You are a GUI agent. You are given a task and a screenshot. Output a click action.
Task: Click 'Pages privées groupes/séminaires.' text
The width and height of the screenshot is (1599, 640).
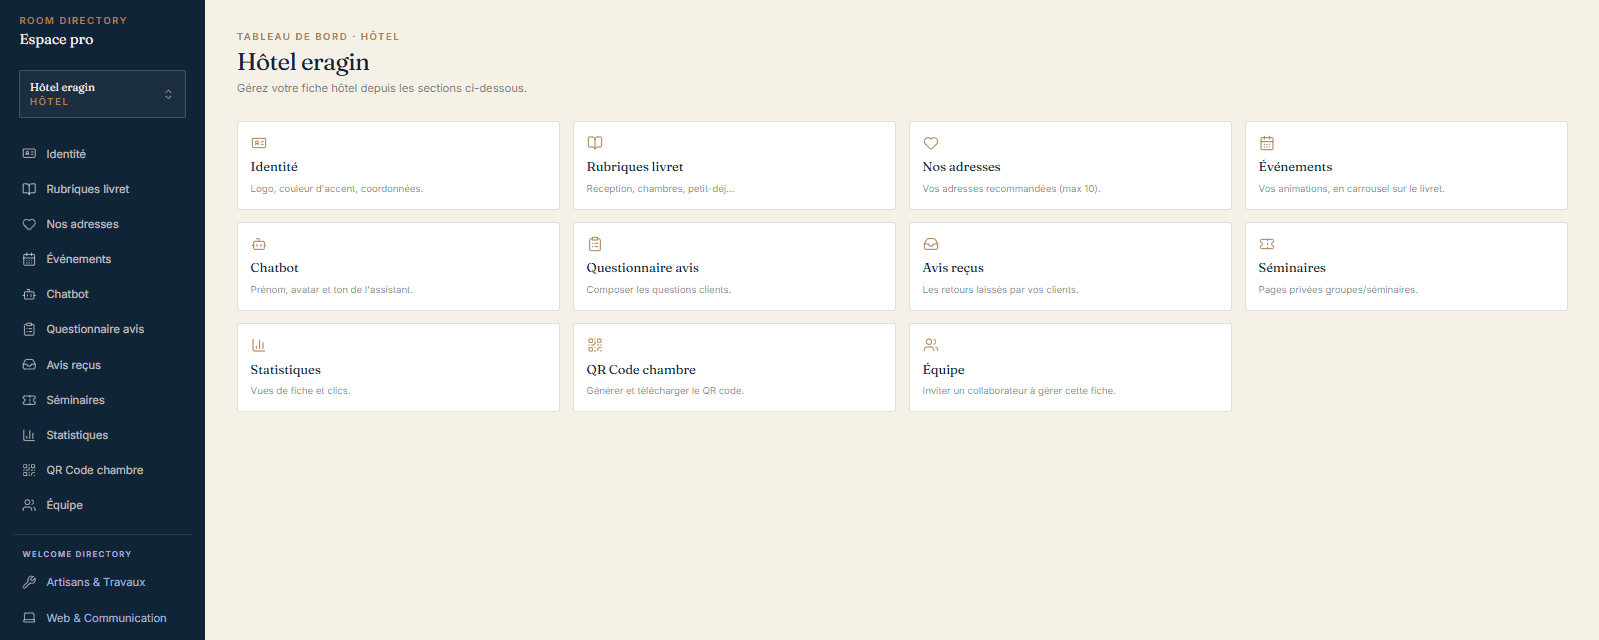click(x=1338, y=290)
